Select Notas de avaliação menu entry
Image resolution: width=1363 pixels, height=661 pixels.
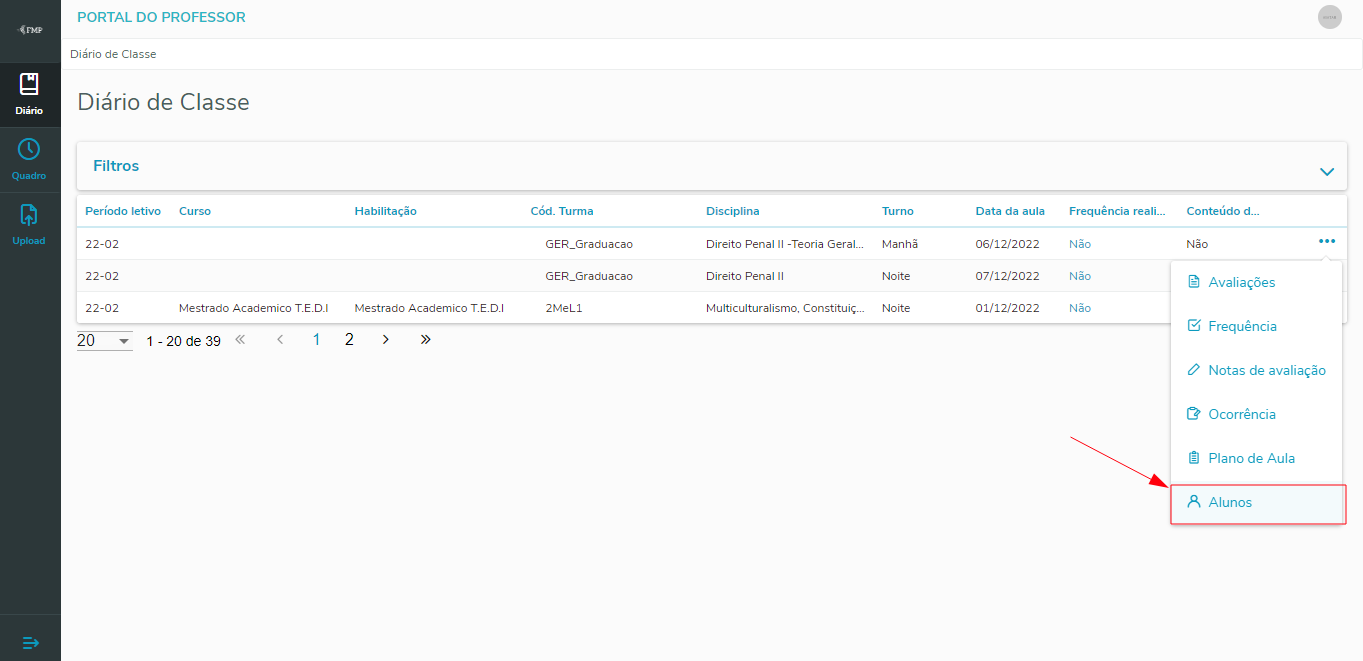pyautogui.click(x=1256, y=370)
